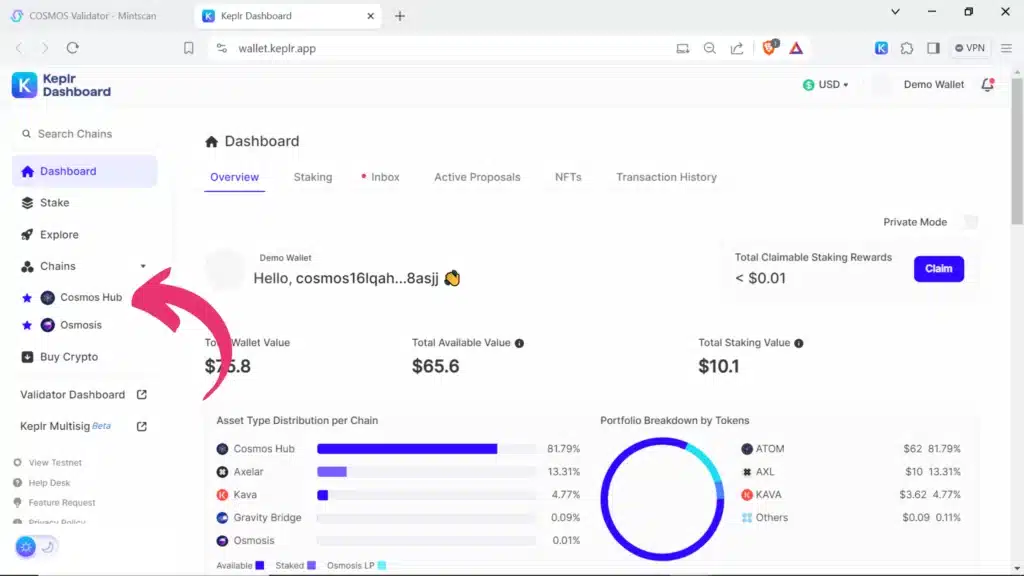This screenshot has width=1024, height=576.
Task: Toggle the Brave VPN button
Action: pyautogui.click(x=970, y=48)
